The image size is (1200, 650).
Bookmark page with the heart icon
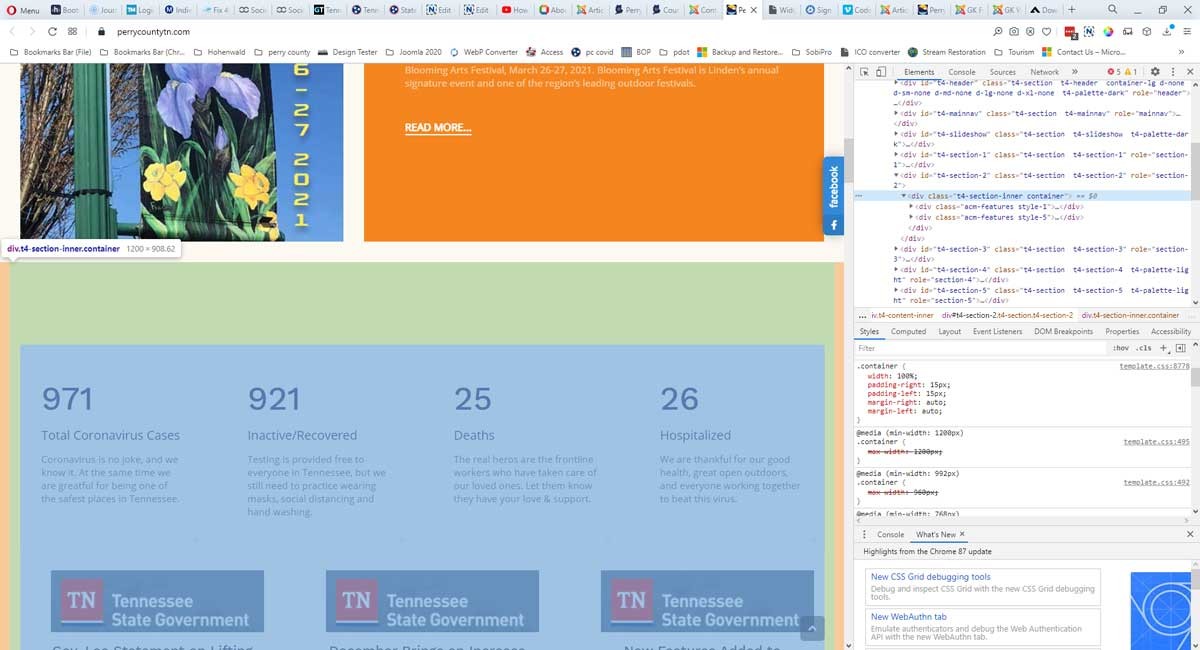(1045, 32)
